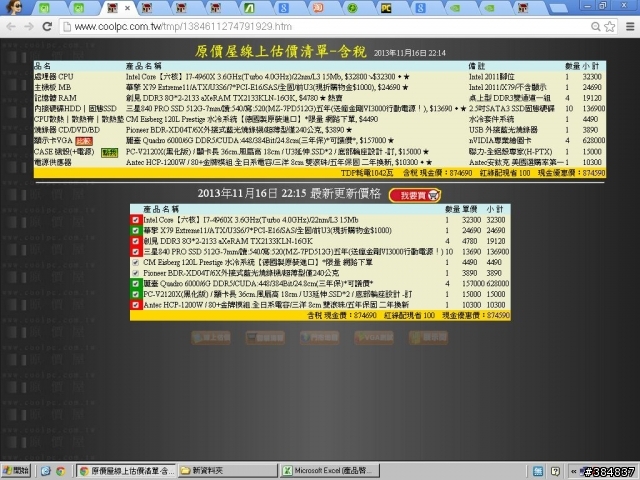
Task: Click the 記憶體 RAM row label
Action: (x=55, y=98)
